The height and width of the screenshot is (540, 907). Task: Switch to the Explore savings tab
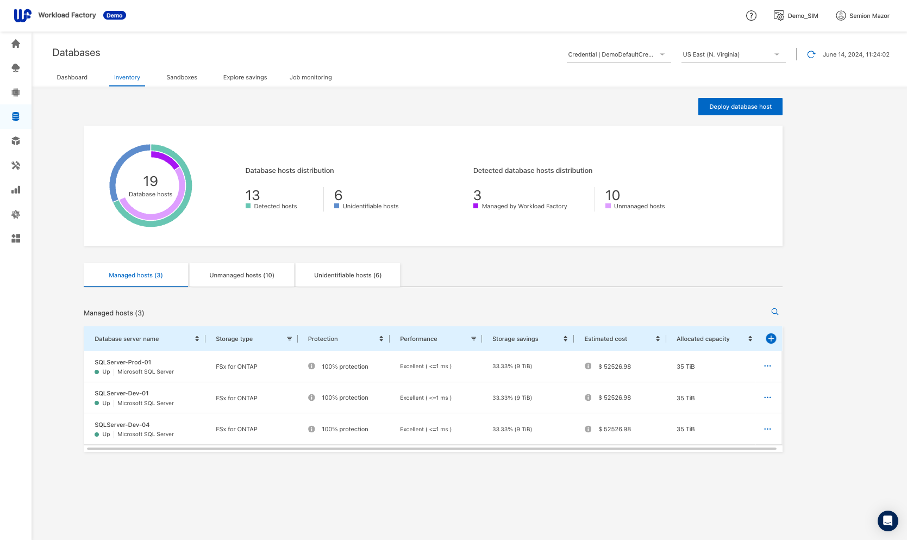245,77
